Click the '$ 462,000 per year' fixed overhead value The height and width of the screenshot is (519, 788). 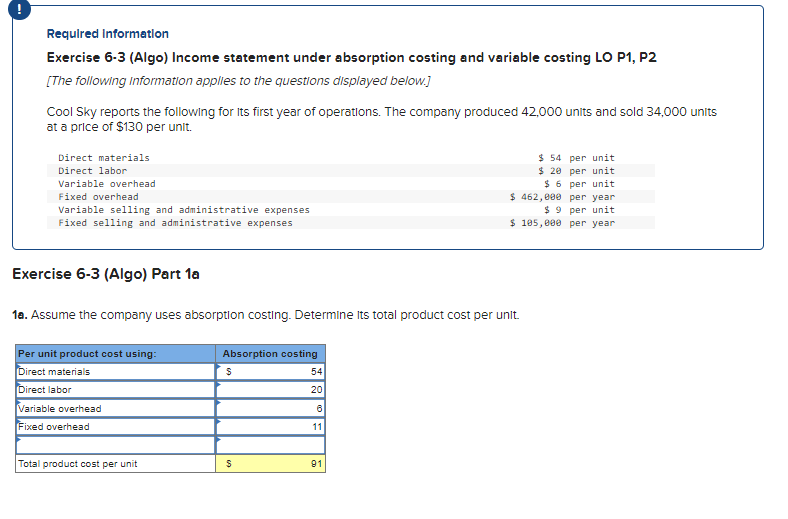coord(562,197)
